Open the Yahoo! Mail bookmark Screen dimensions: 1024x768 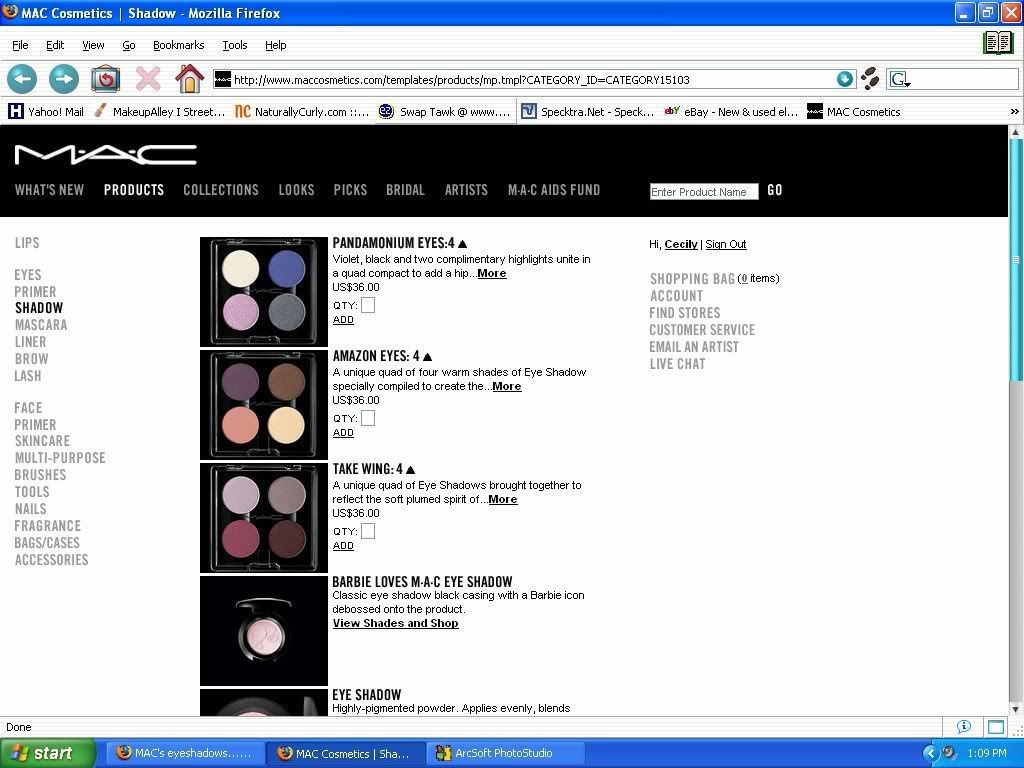(x=46, y=112)
